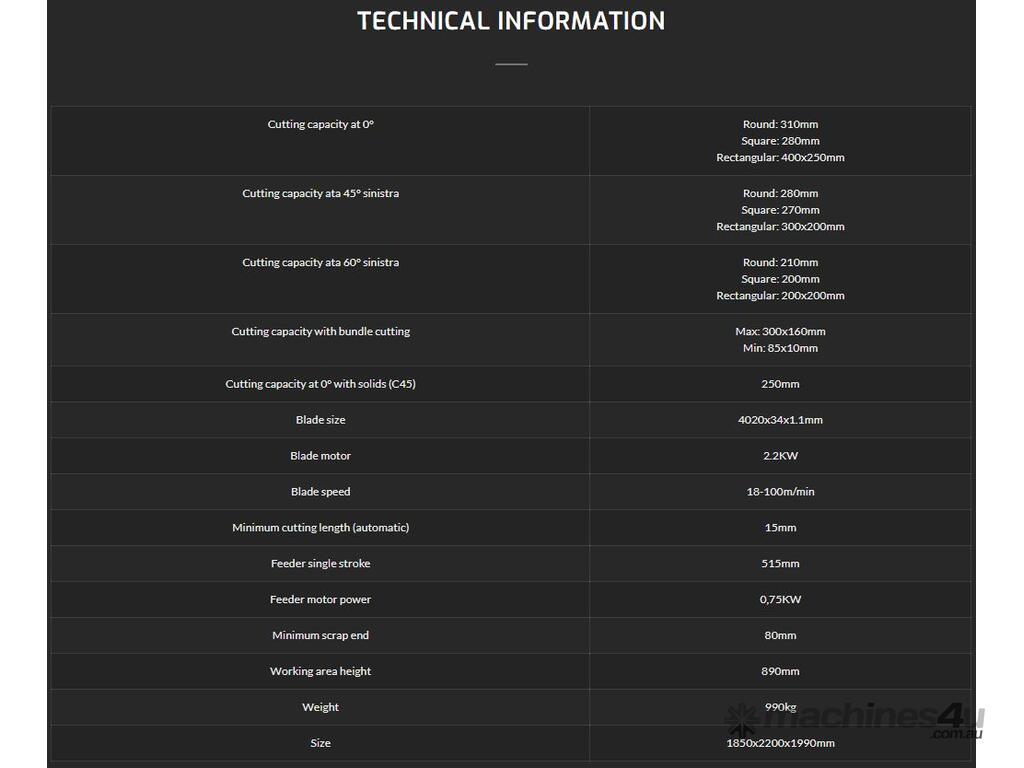Select the Blade motor row label

320,456
